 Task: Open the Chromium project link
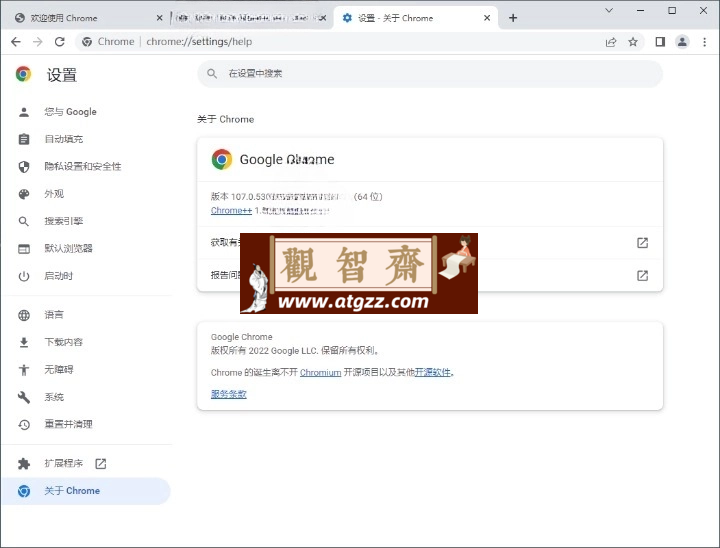pyautogui.click(x=321, y=373)
